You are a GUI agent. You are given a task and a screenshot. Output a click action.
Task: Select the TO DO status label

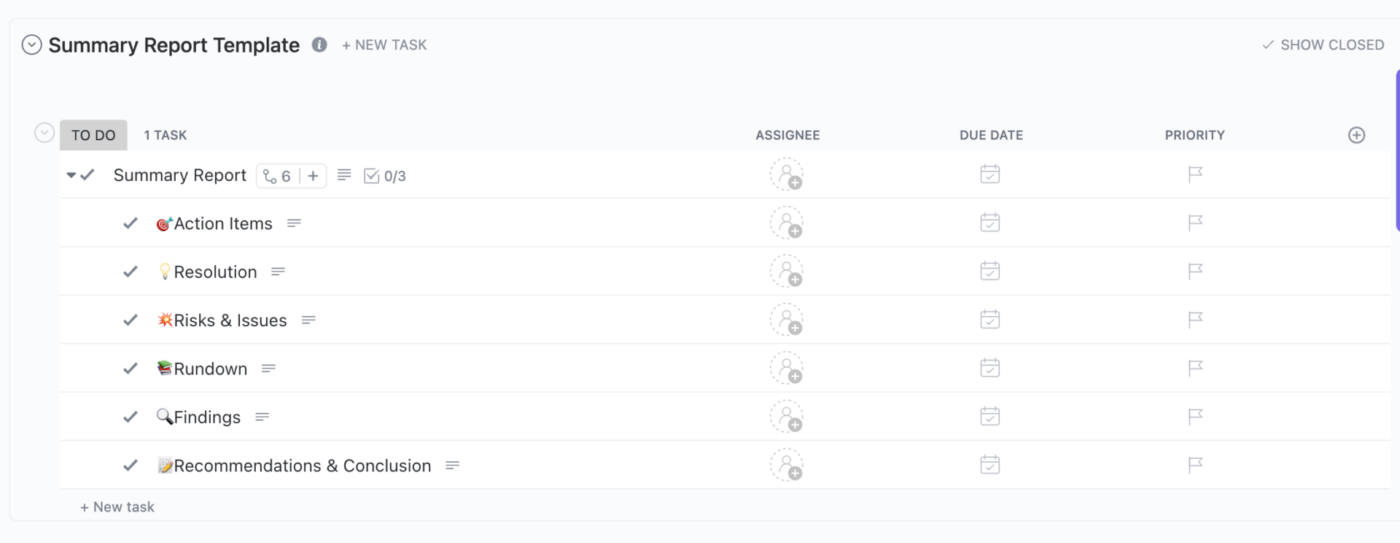tap(93, 135)
